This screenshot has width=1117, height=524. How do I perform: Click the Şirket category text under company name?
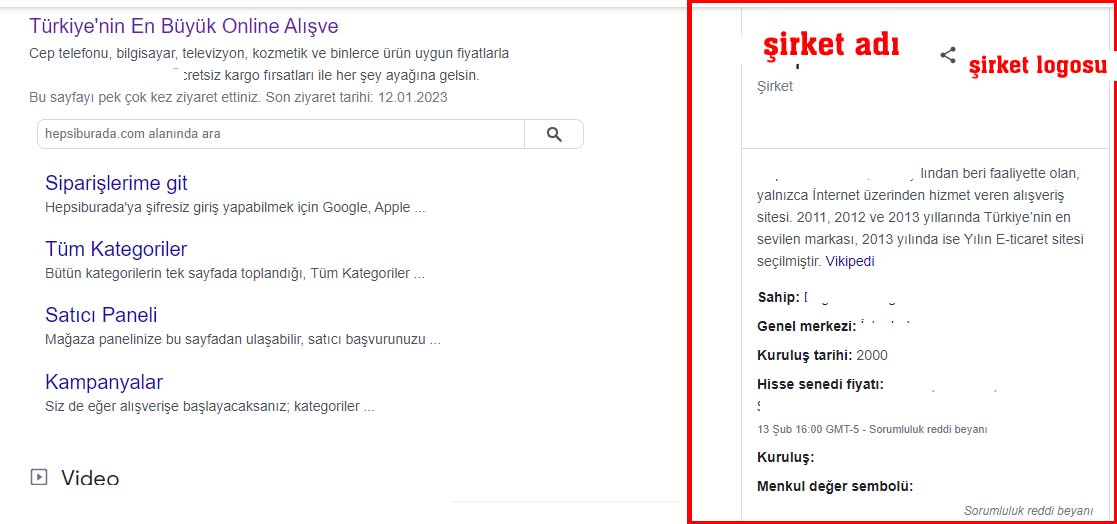775,86
